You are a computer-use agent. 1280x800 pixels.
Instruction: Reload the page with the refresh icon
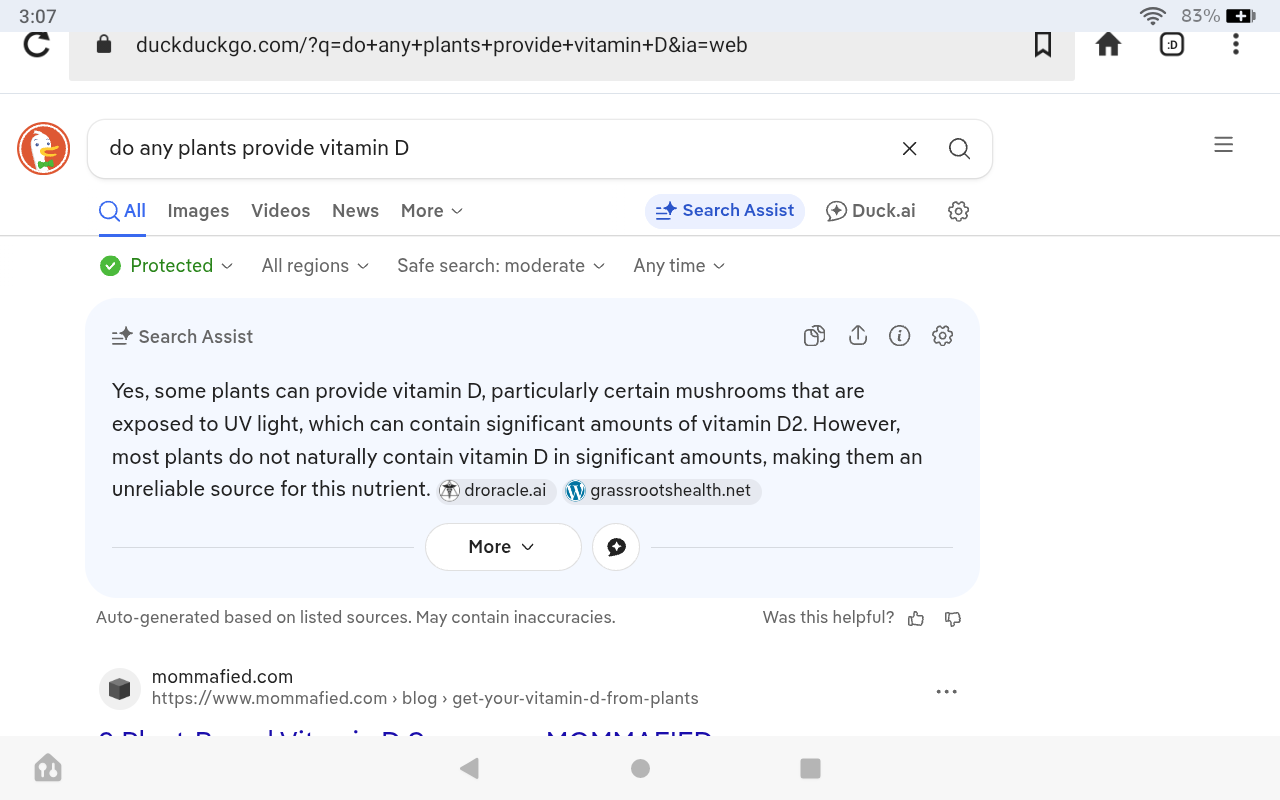click(37, 45)
